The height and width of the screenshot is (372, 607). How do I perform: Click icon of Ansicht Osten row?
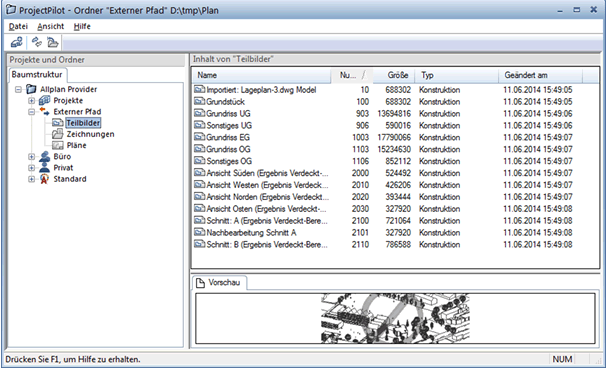(x=199, y=209)
